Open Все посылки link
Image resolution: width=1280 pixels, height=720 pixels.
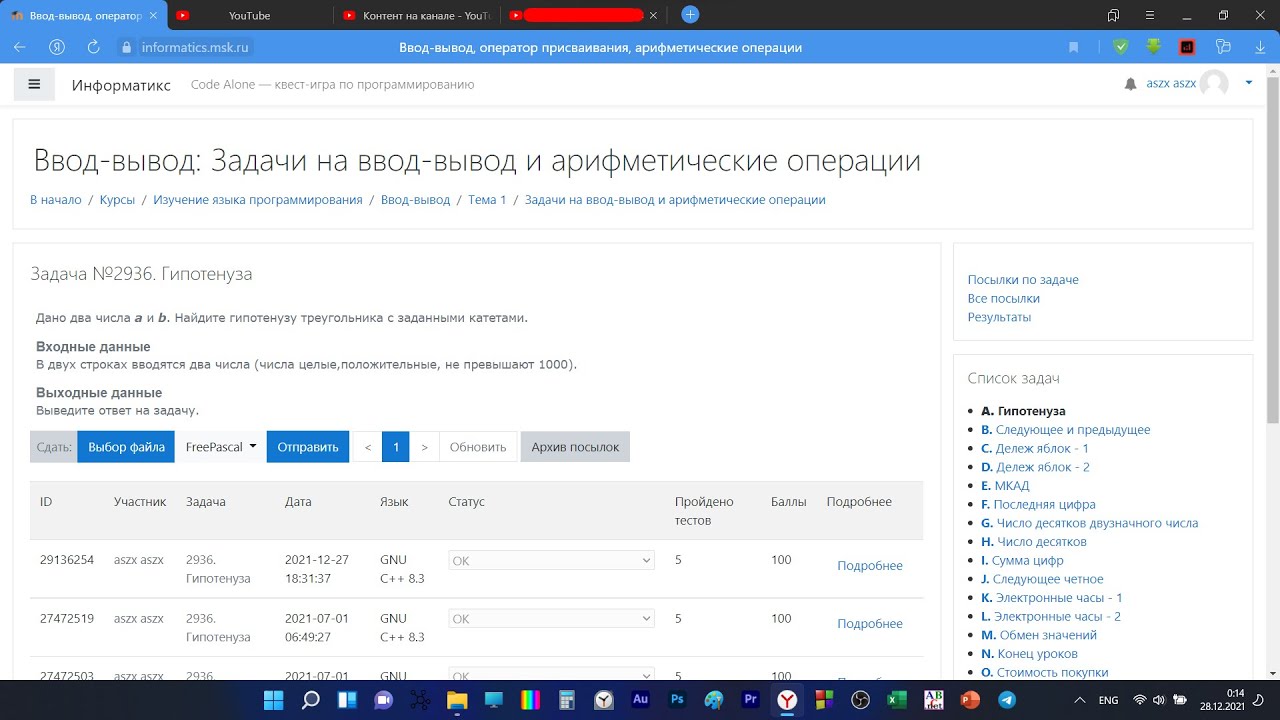tap(1004, 298)
